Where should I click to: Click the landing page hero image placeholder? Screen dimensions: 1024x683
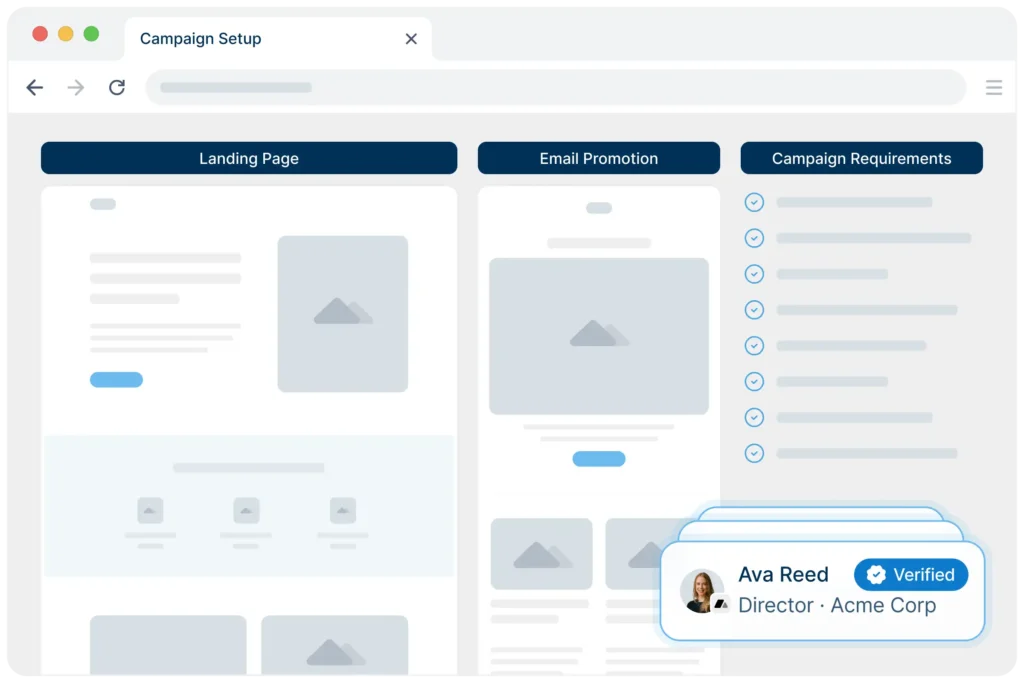(342, 313)
